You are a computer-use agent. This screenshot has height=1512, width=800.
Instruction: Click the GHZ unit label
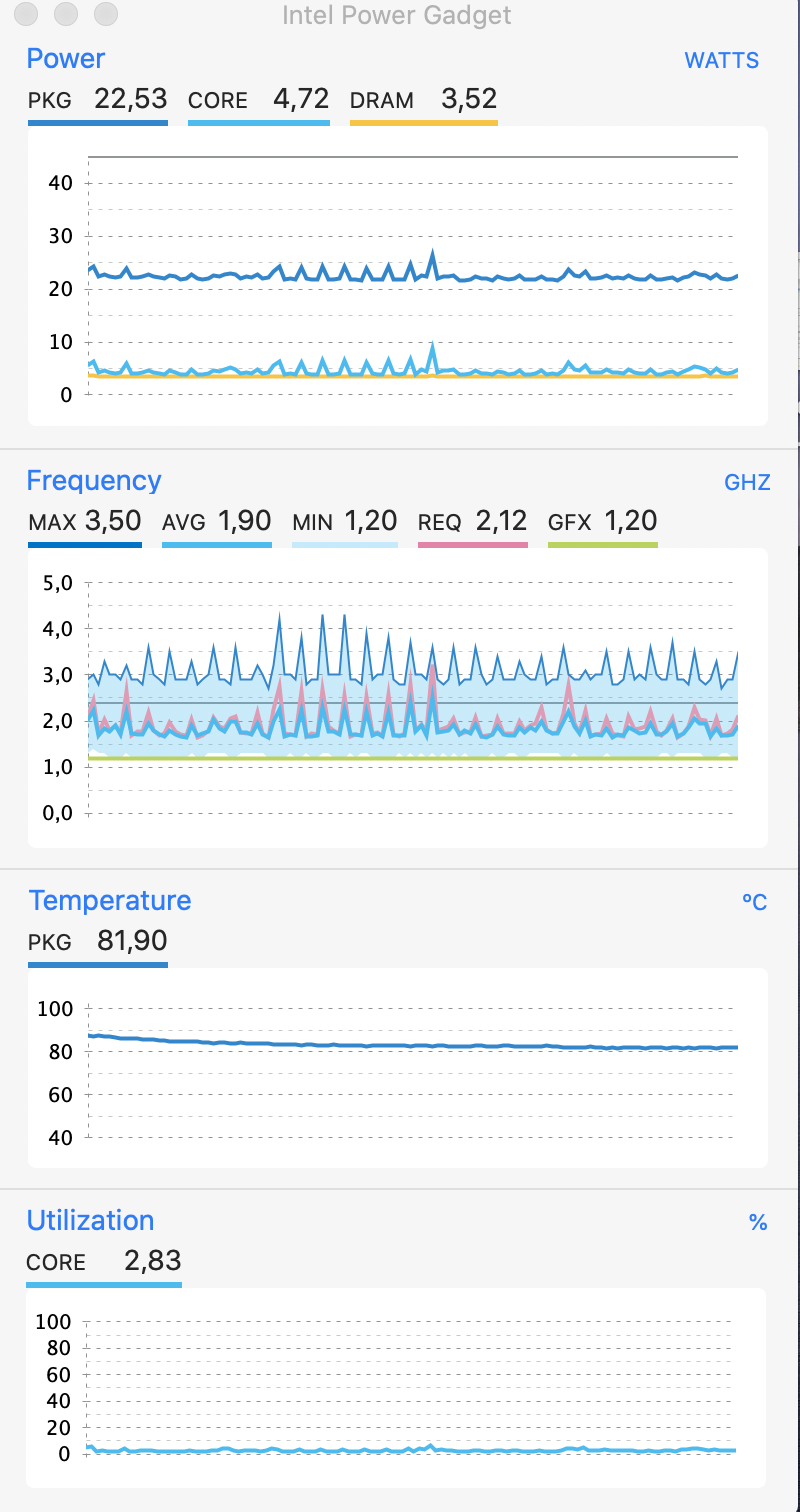click(x=747, y=482)
